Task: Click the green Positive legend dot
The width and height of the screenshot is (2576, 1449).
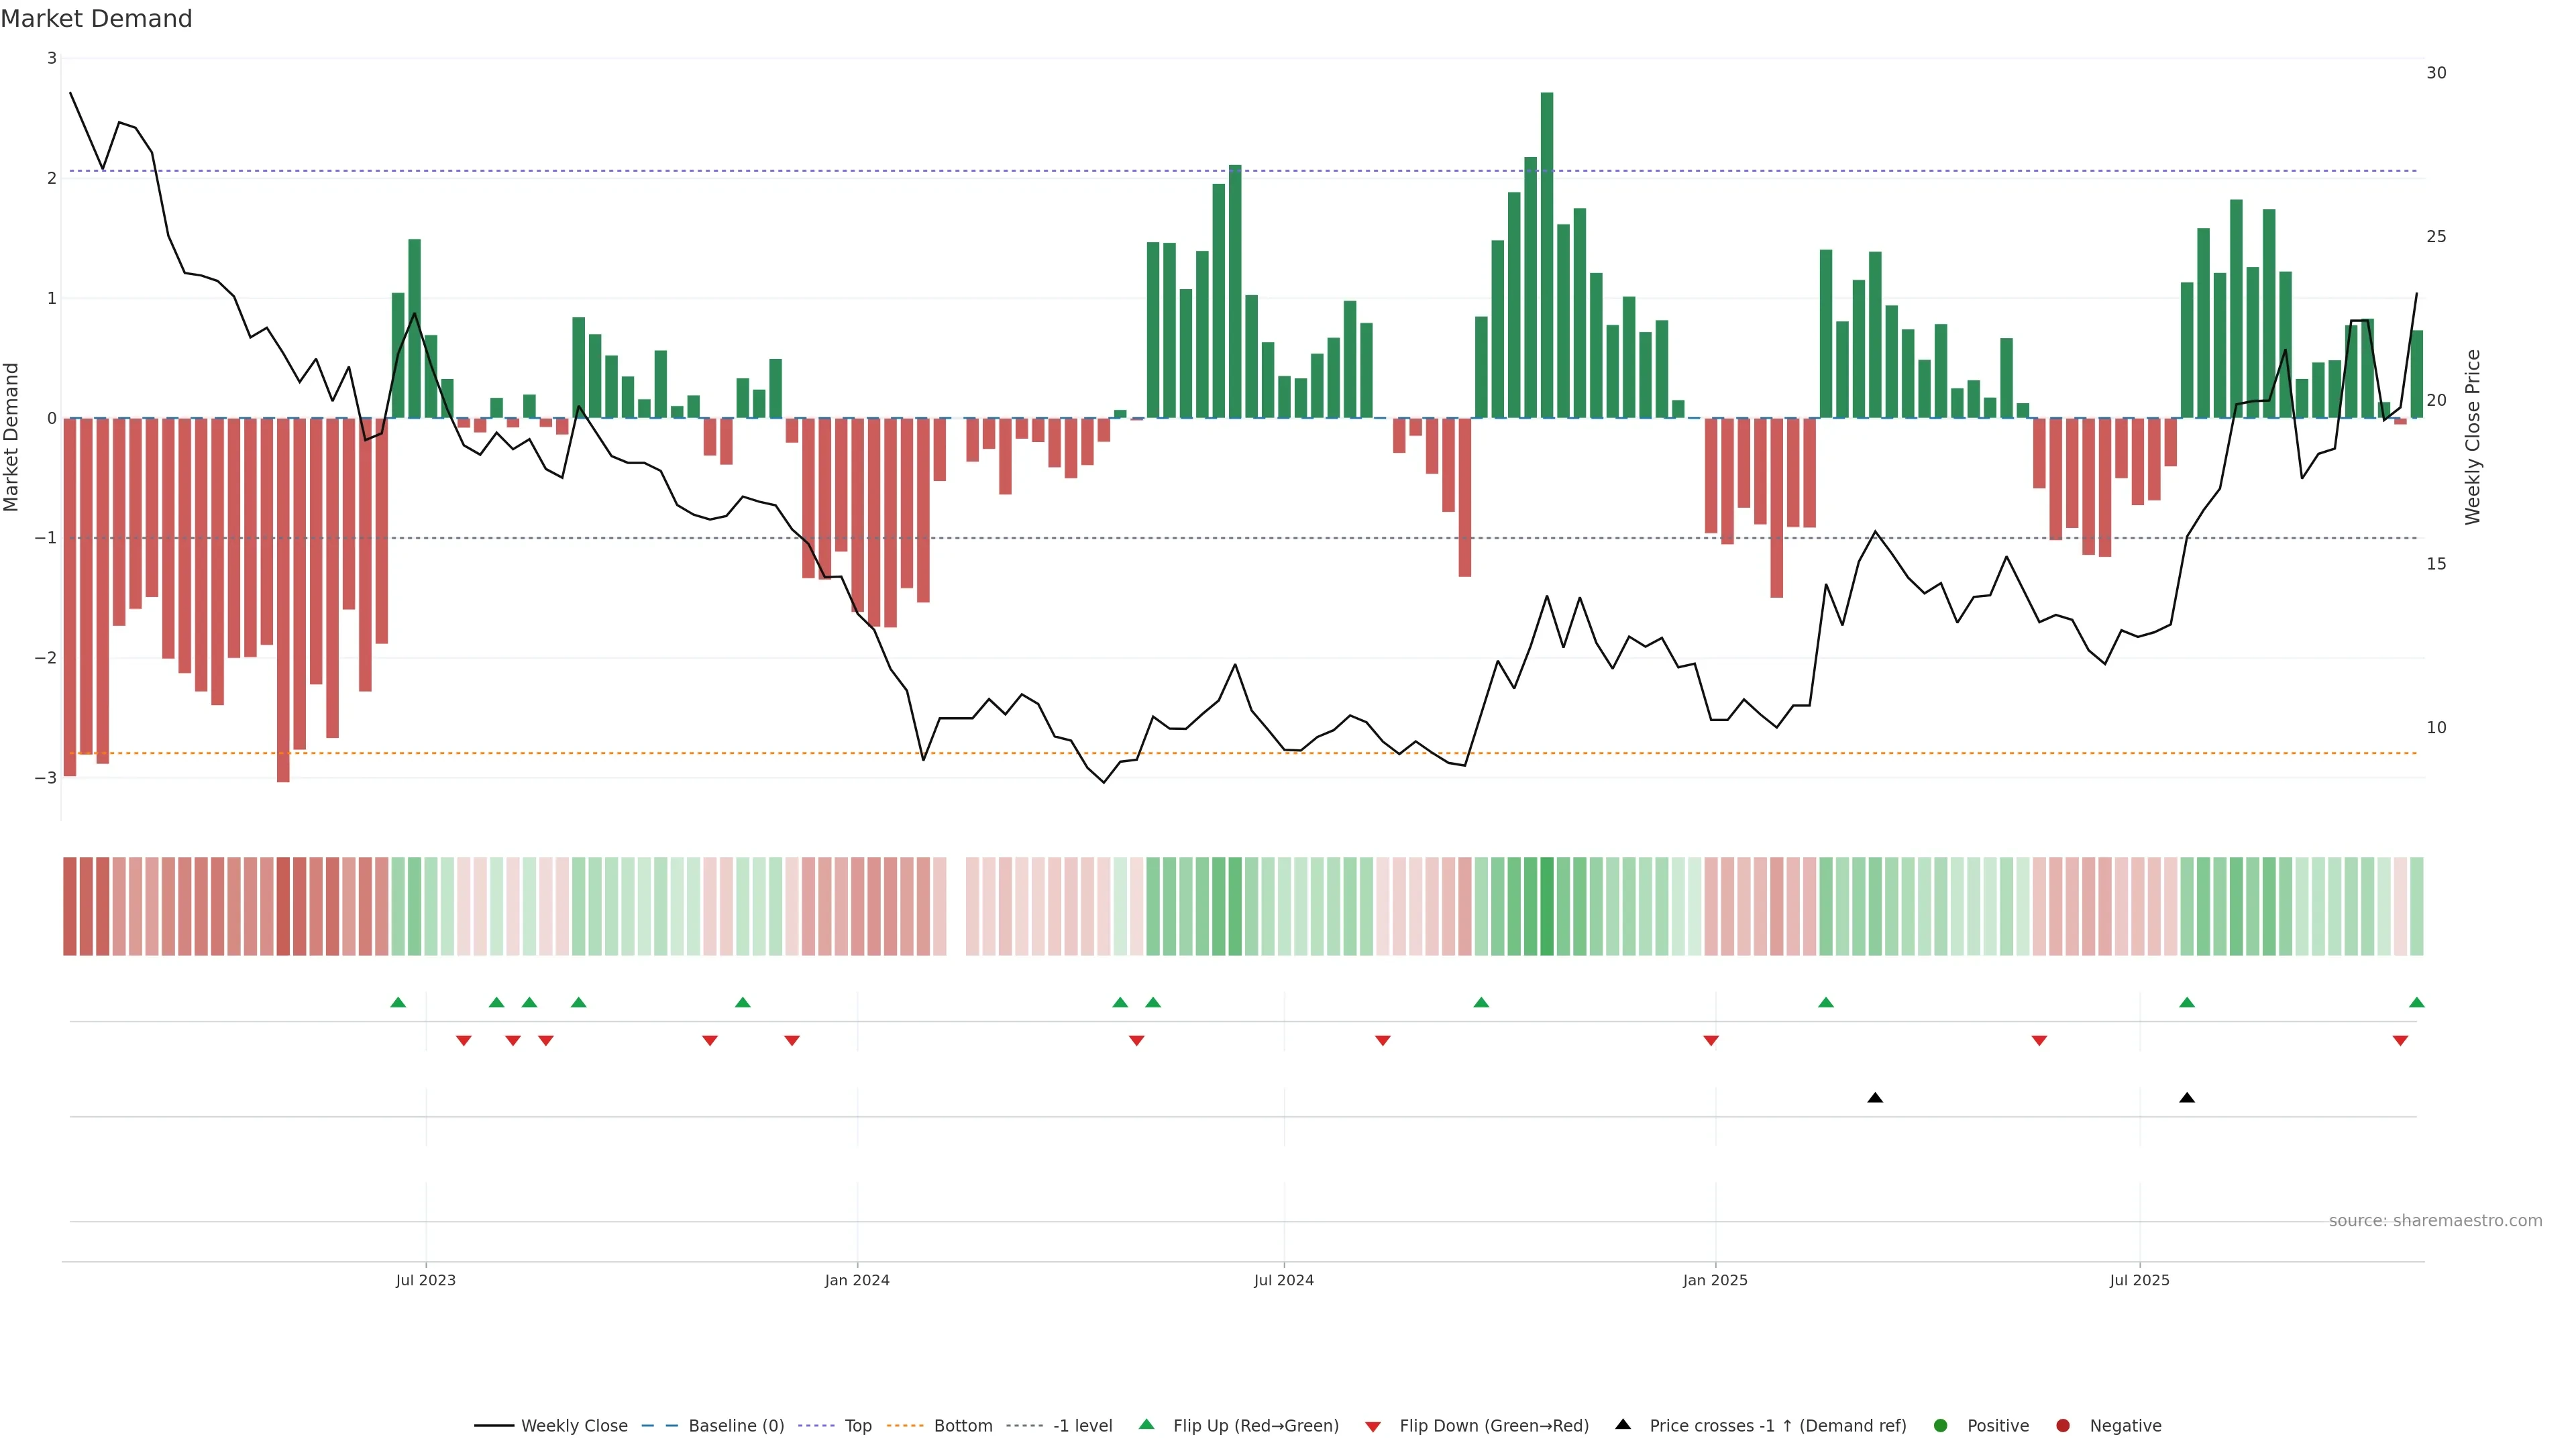Action: 1941,1425
